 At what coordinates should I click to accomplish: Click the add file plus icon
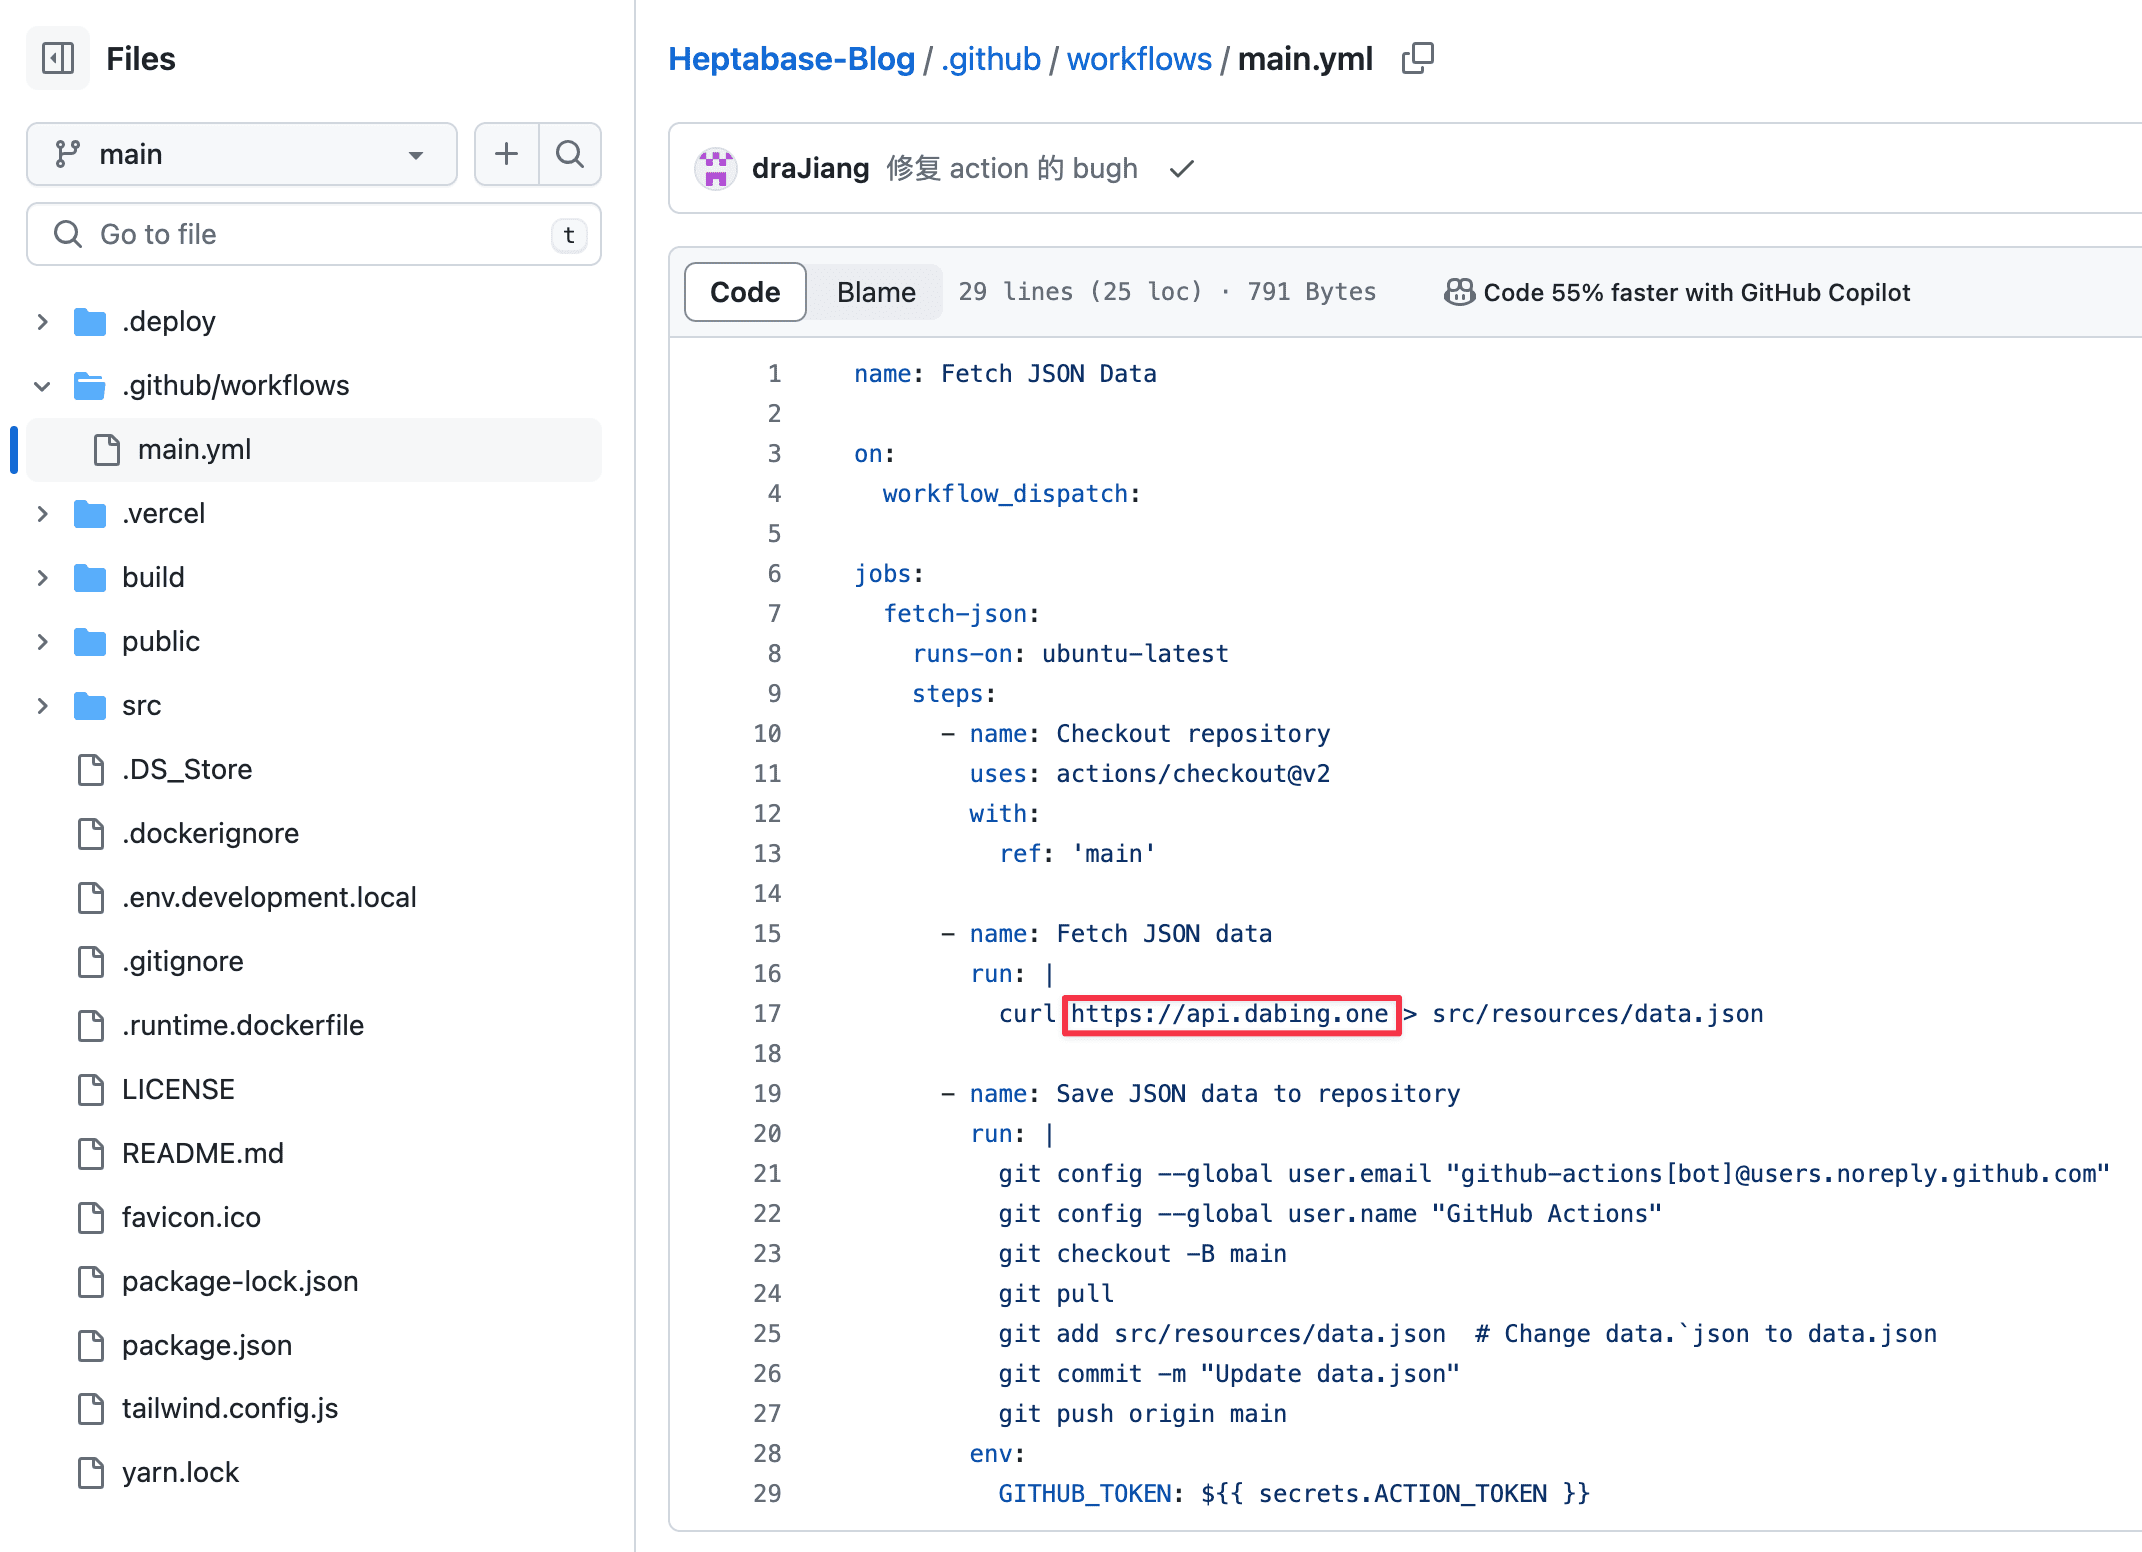coord(507,154)
